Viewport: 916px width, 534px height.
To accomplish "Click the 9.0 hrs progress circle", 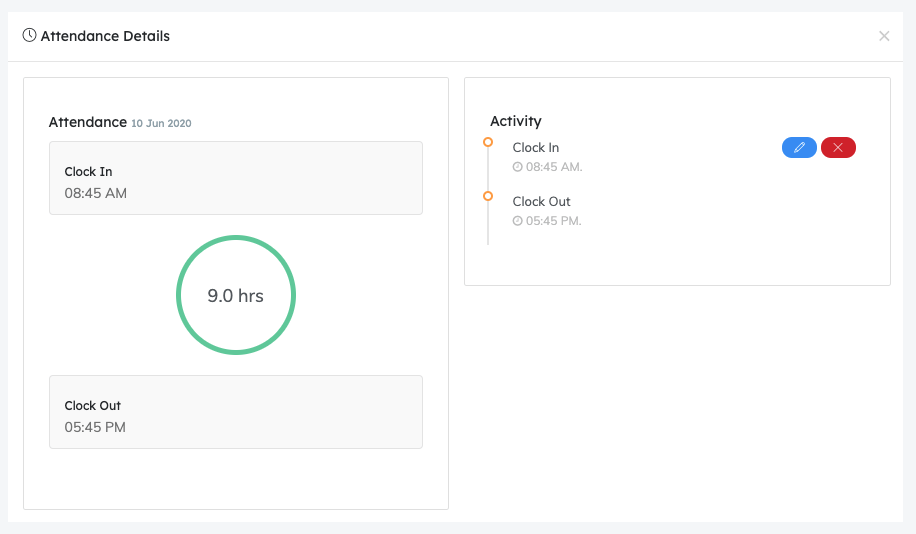I will (x=236, y=295).
